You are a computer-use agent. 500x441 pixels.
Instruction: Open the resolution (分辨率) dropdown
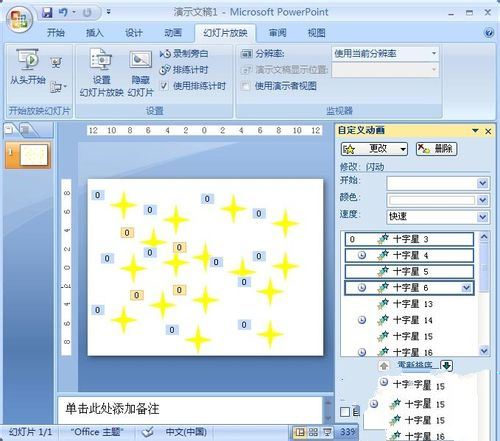[385, 54]
